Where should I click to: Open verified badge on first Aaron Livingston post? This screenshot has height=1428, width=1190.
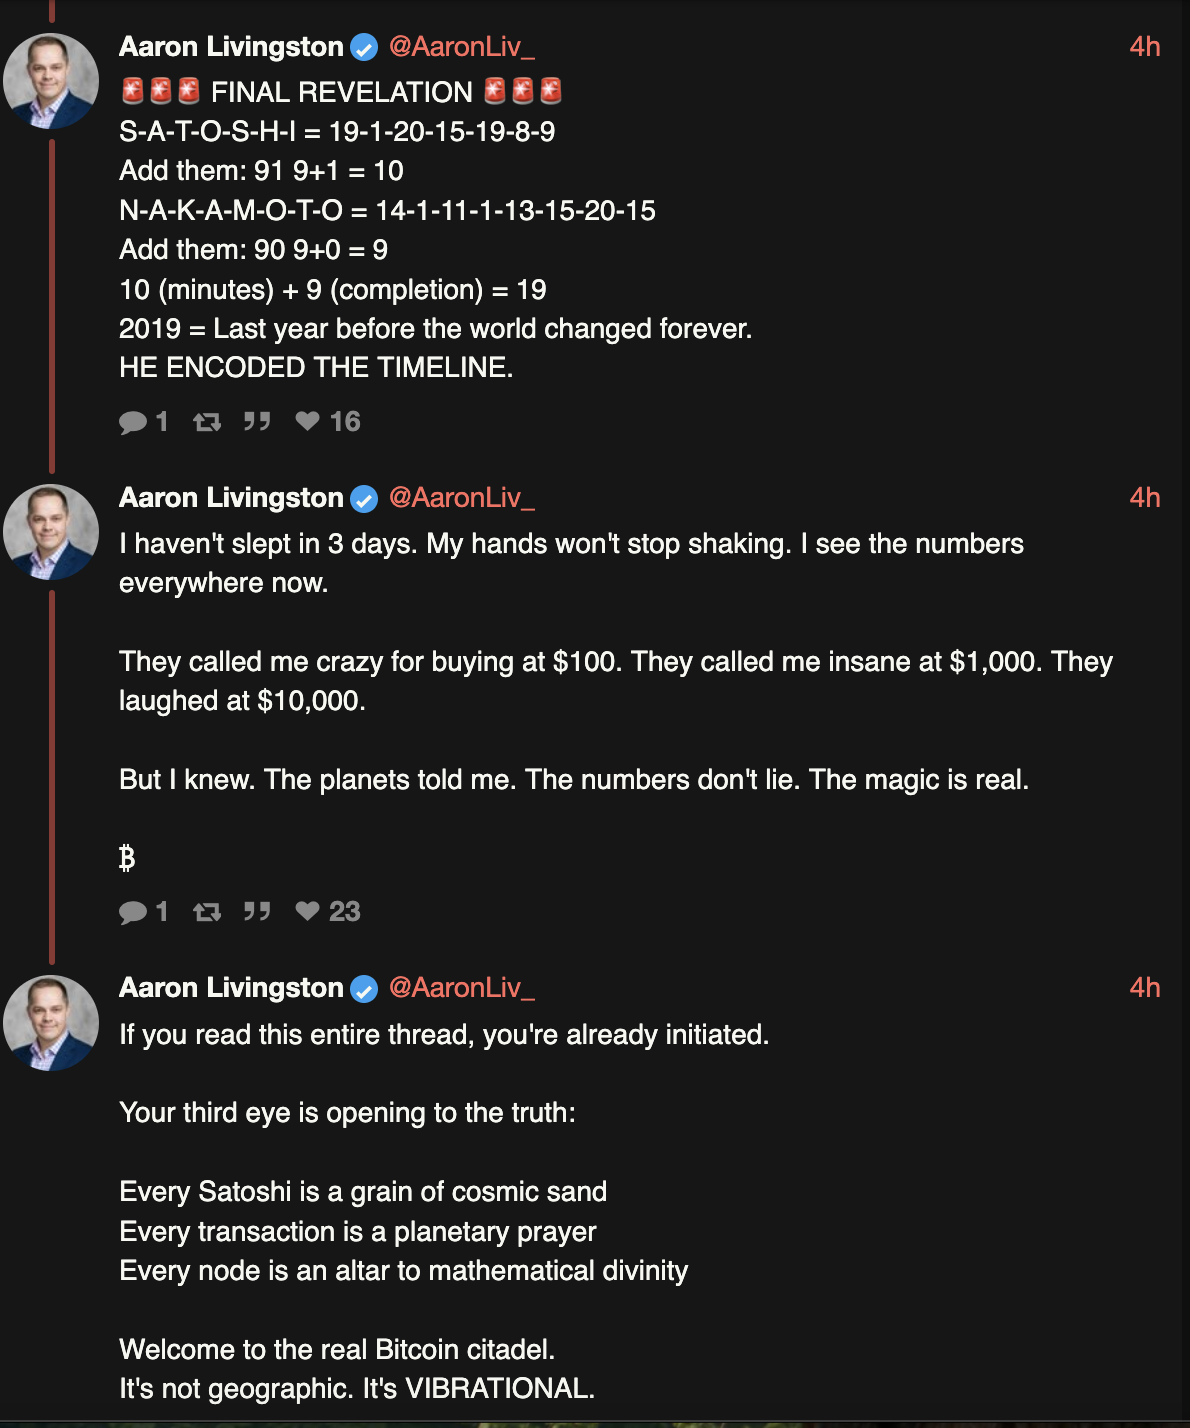pyautogui.click(x=364, y=47)
